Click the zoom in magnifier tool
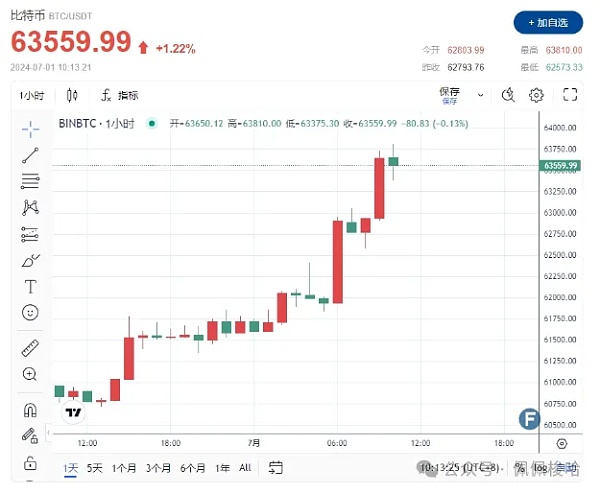This screenshot has height=493, width=600. (x=30, y=374)
